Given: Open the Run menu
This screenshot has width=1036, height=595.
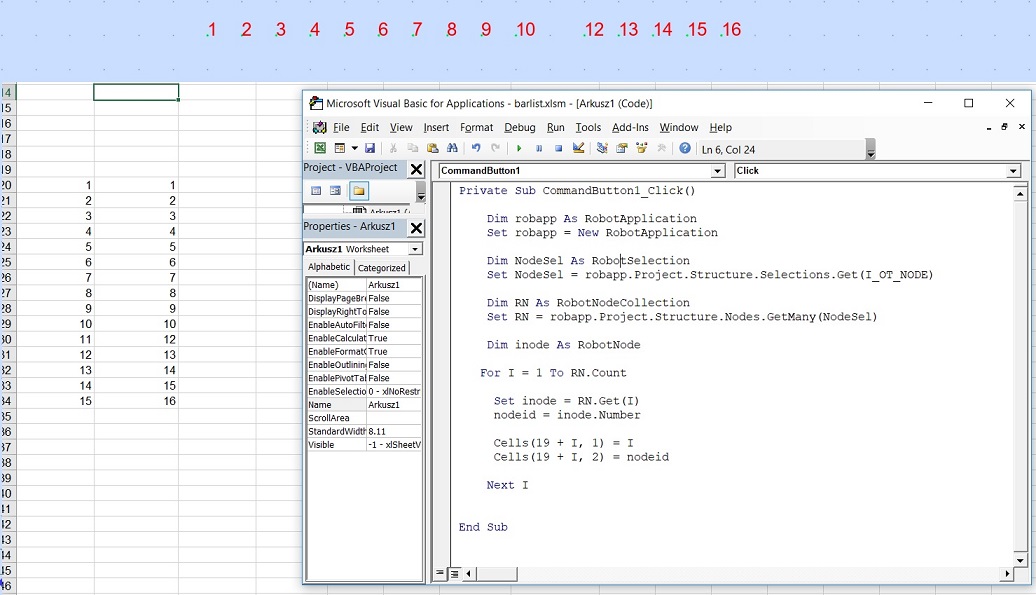Looking at the screenshot, I should click(x=556, y=127).
